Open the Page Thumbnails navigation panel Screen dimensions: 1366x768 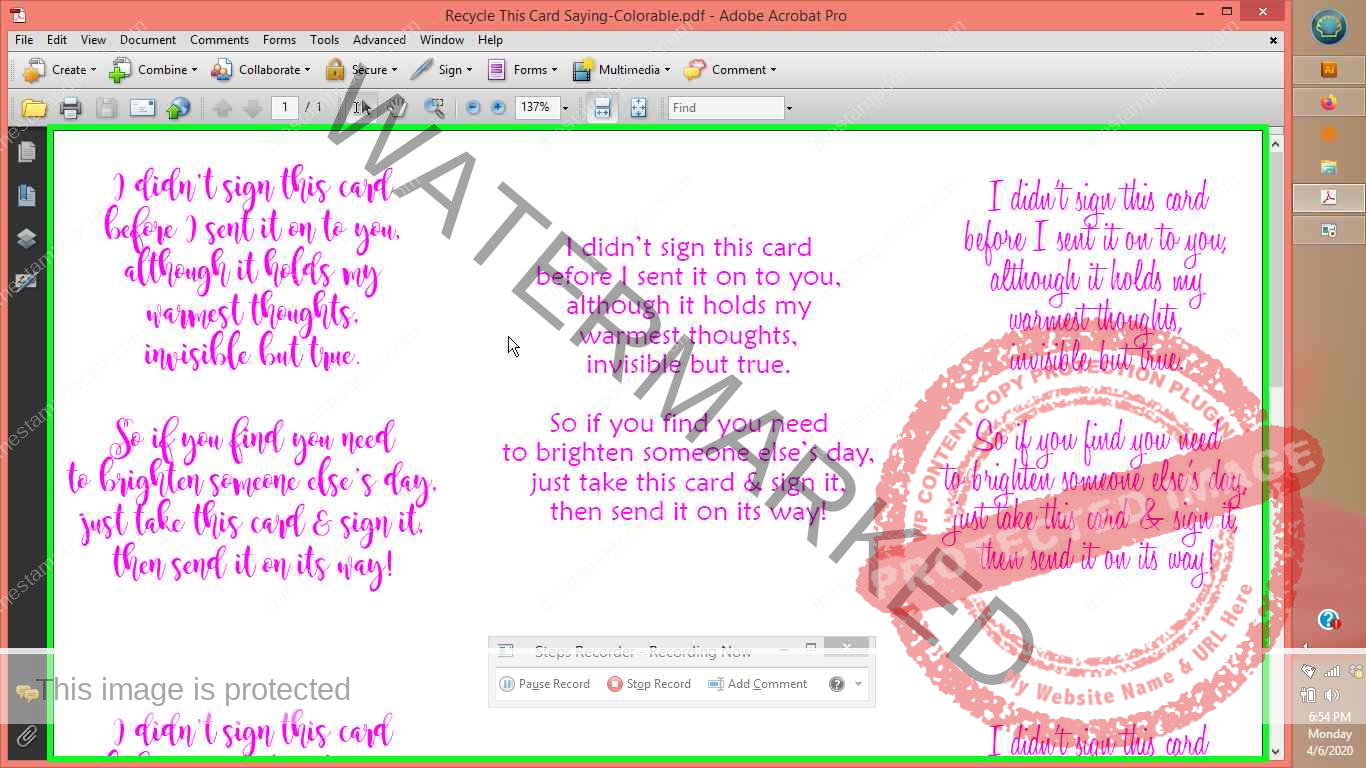pos(27,152)
